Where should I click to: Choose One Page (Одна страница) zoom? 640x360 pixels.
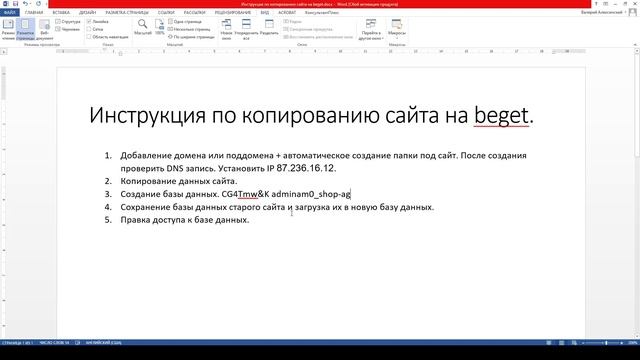pyautogui.click(x=185, y=22)
